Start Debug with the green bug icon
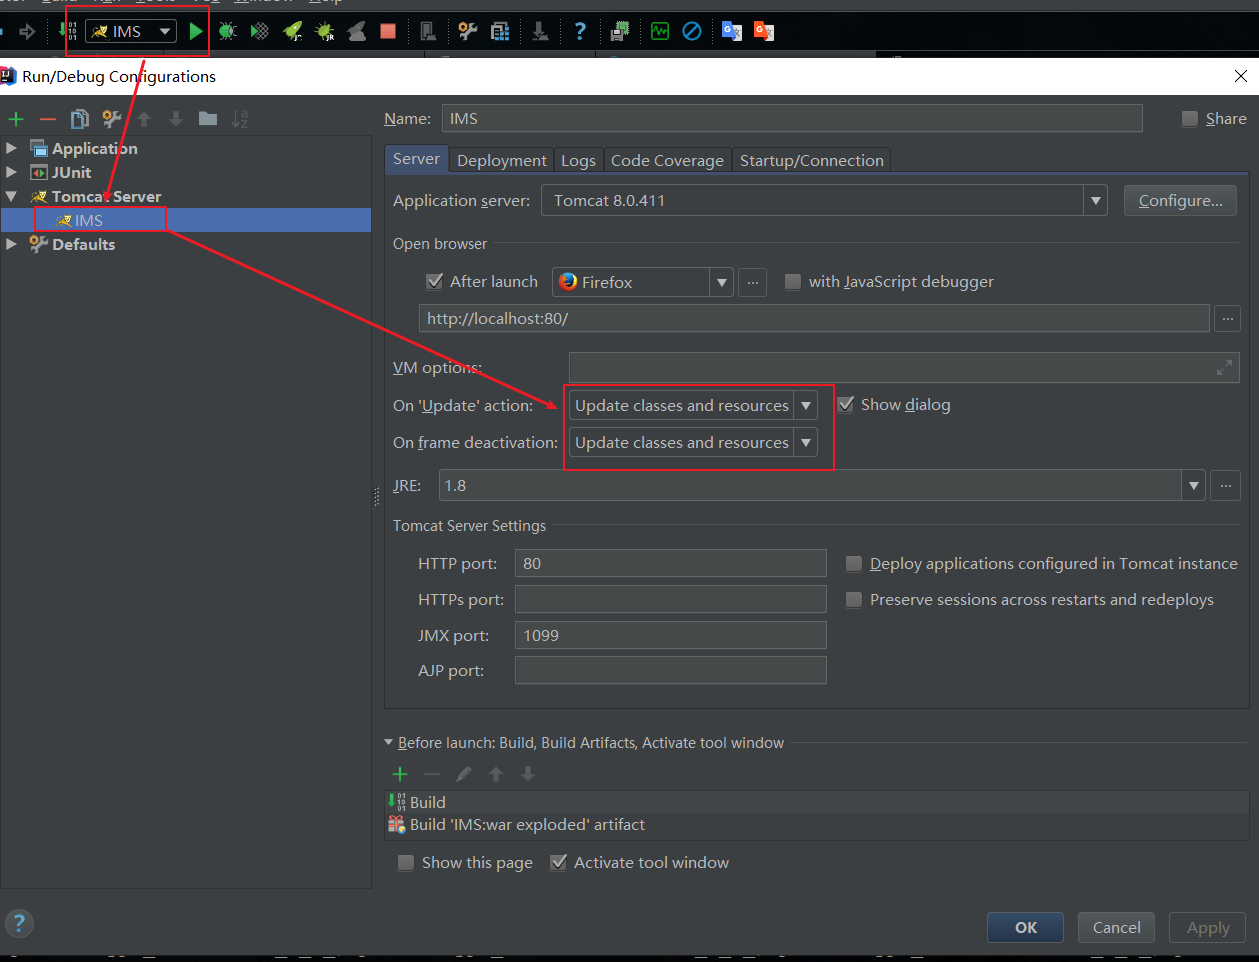 point(228,32)
